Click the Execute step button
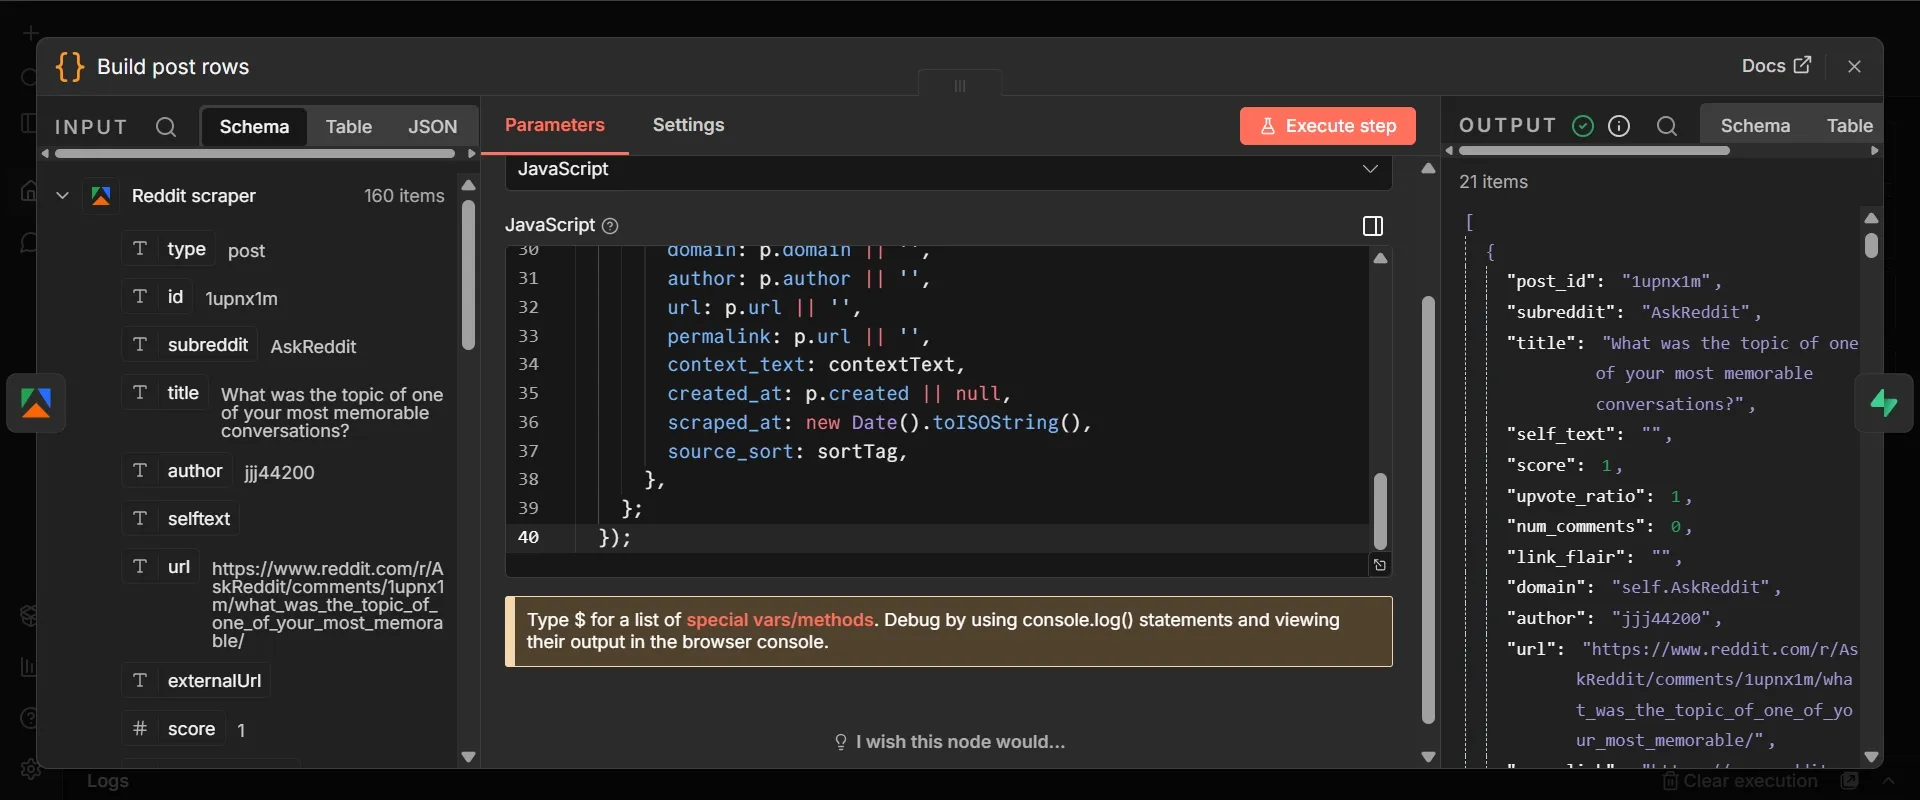 coord(1328,126)
